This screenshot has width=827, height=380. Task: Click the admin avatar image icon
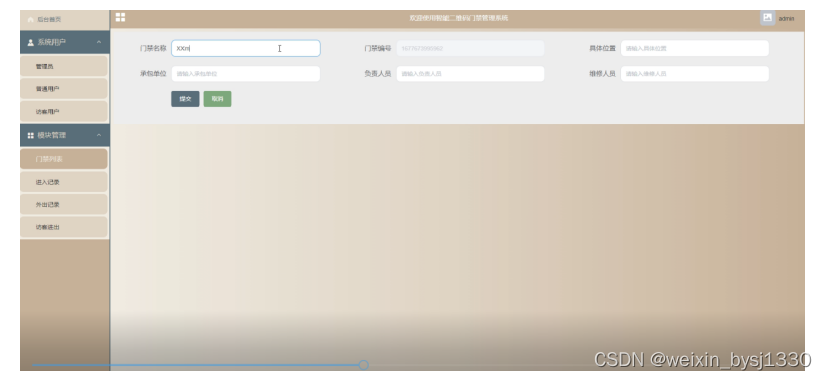tap(767, 18)
